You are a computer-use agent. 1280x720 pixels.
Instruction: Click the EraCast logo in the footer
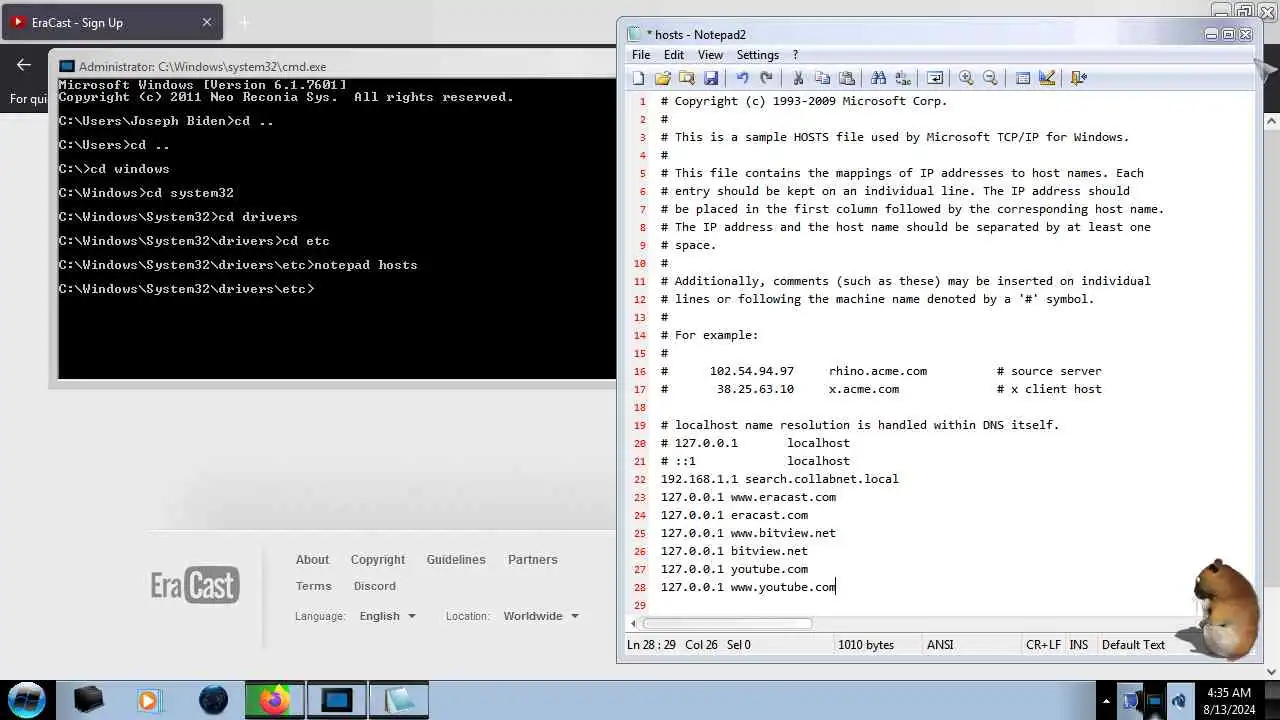pos(195,585)
